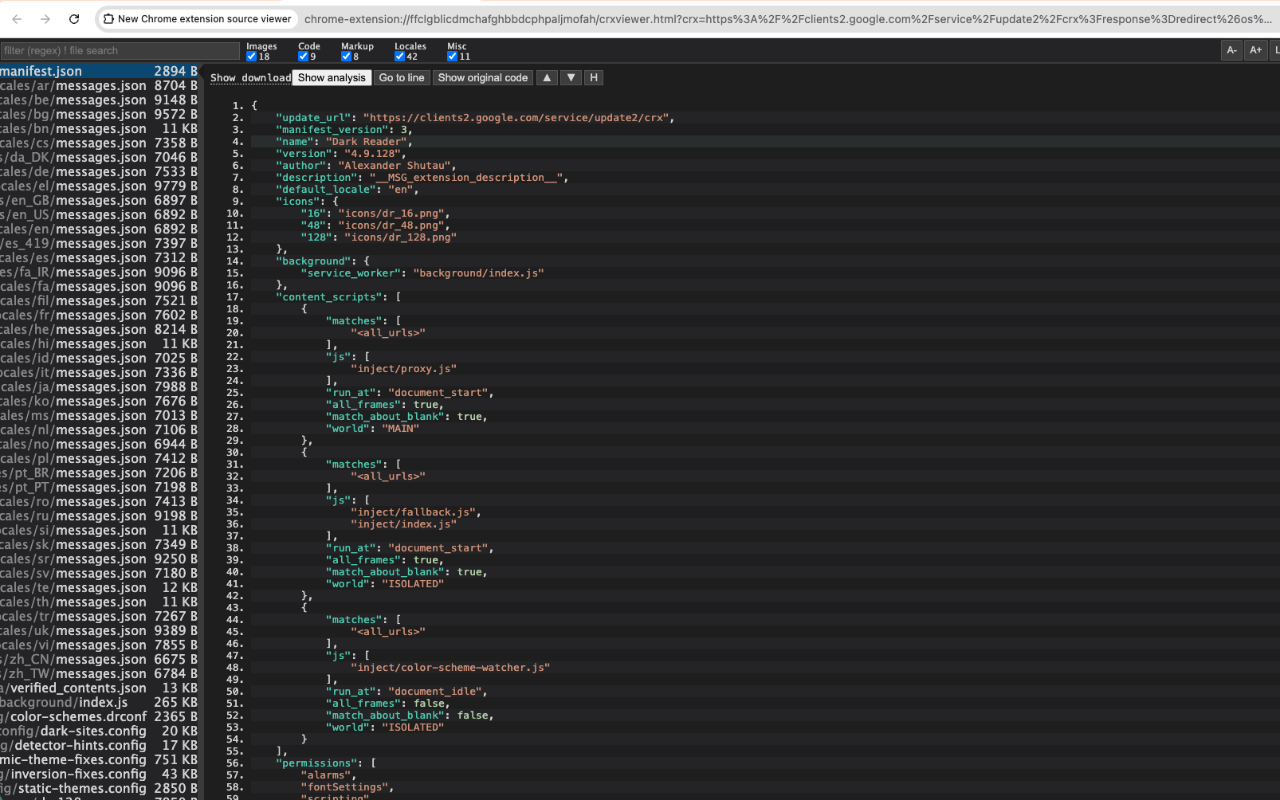Click the "background/index.js" service worker string
Screen dimensions: 1280x800
479,273
